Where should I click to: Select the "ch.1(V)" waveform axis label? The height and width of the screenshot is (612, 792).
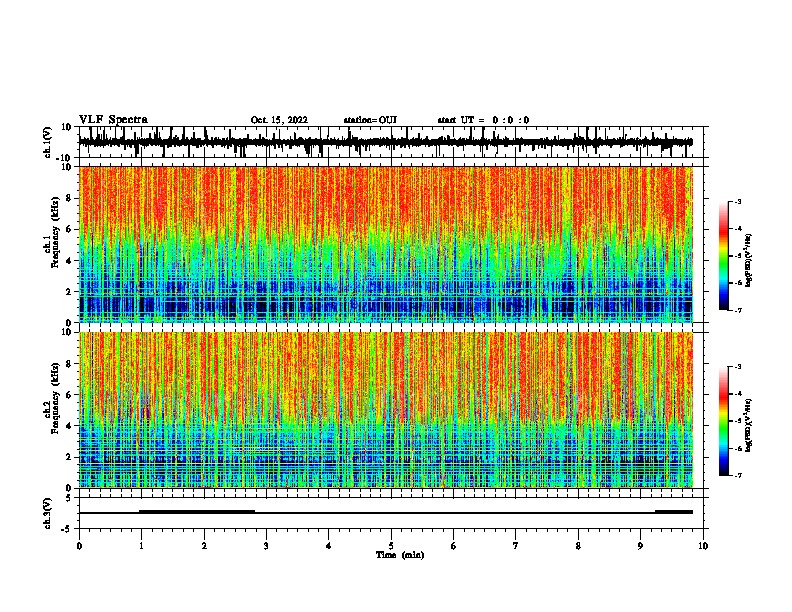pyautogui.click(x=48, y=142)
